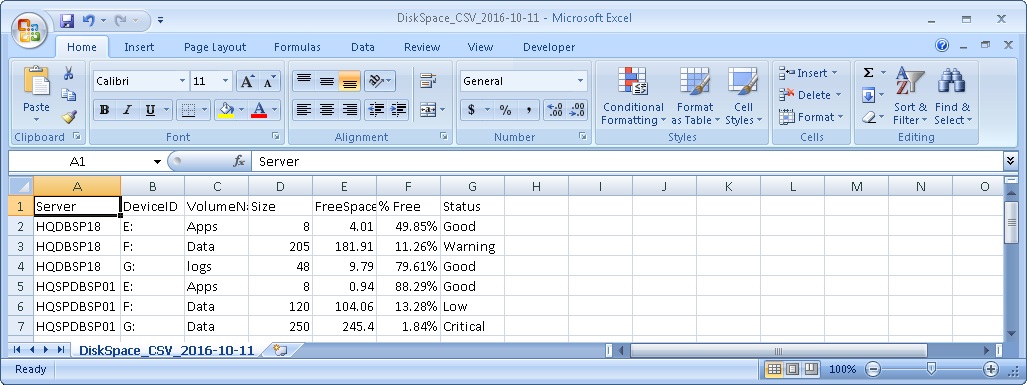
Task: Click the formula bar showing Server
Action: click(x=627, y=162)
